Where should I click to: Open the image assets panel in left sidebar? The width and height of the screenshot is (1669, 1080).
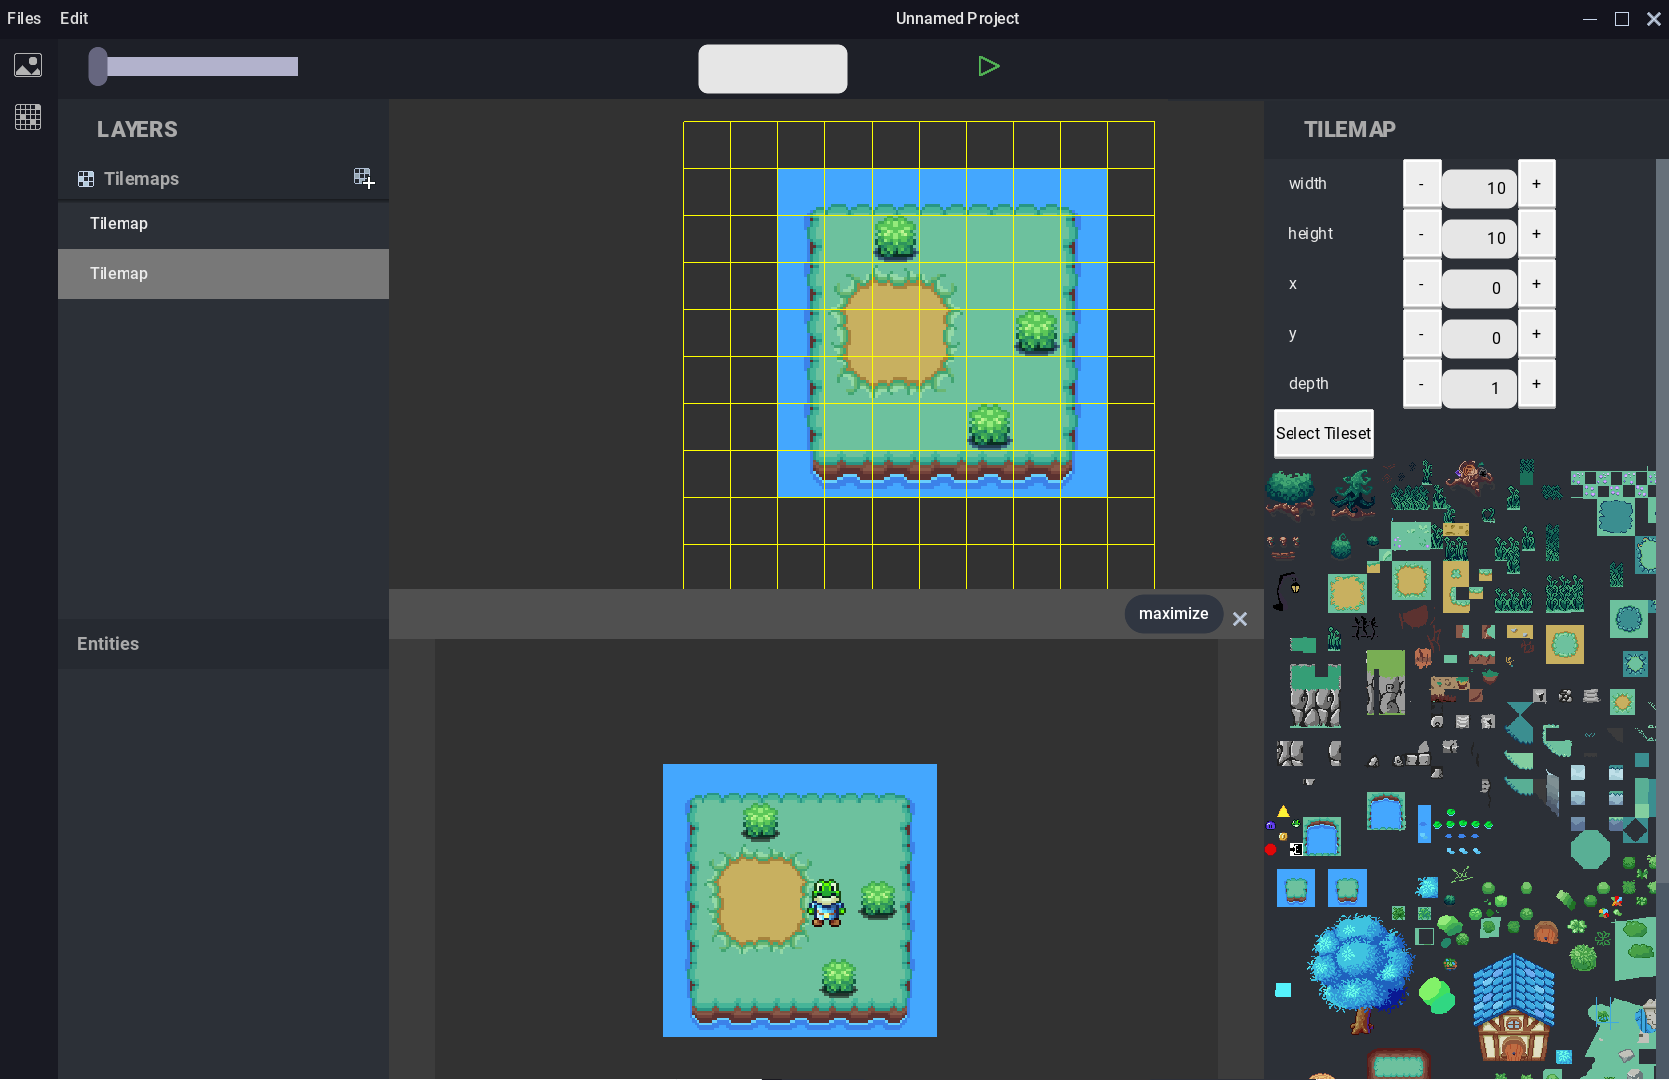[x=27, y=65]
